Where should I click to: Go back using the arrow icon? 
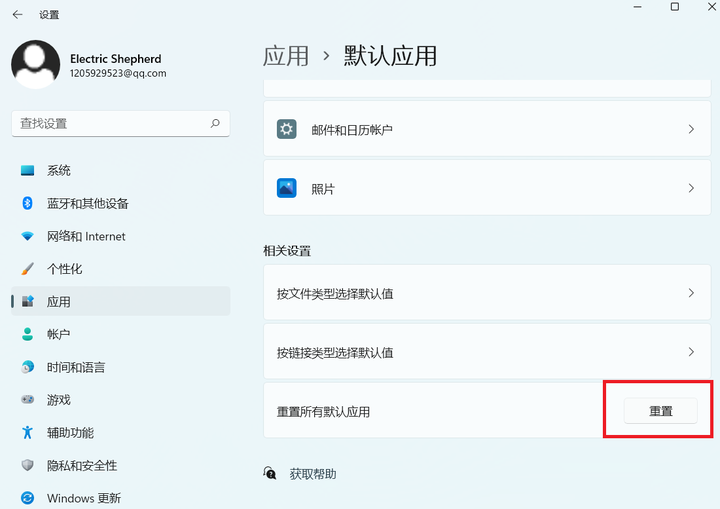tap(17, 15)
